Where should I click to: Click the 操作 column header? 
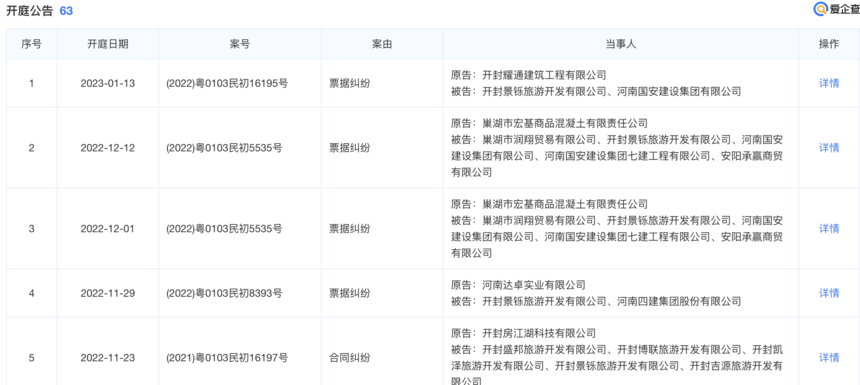[829, 44]
